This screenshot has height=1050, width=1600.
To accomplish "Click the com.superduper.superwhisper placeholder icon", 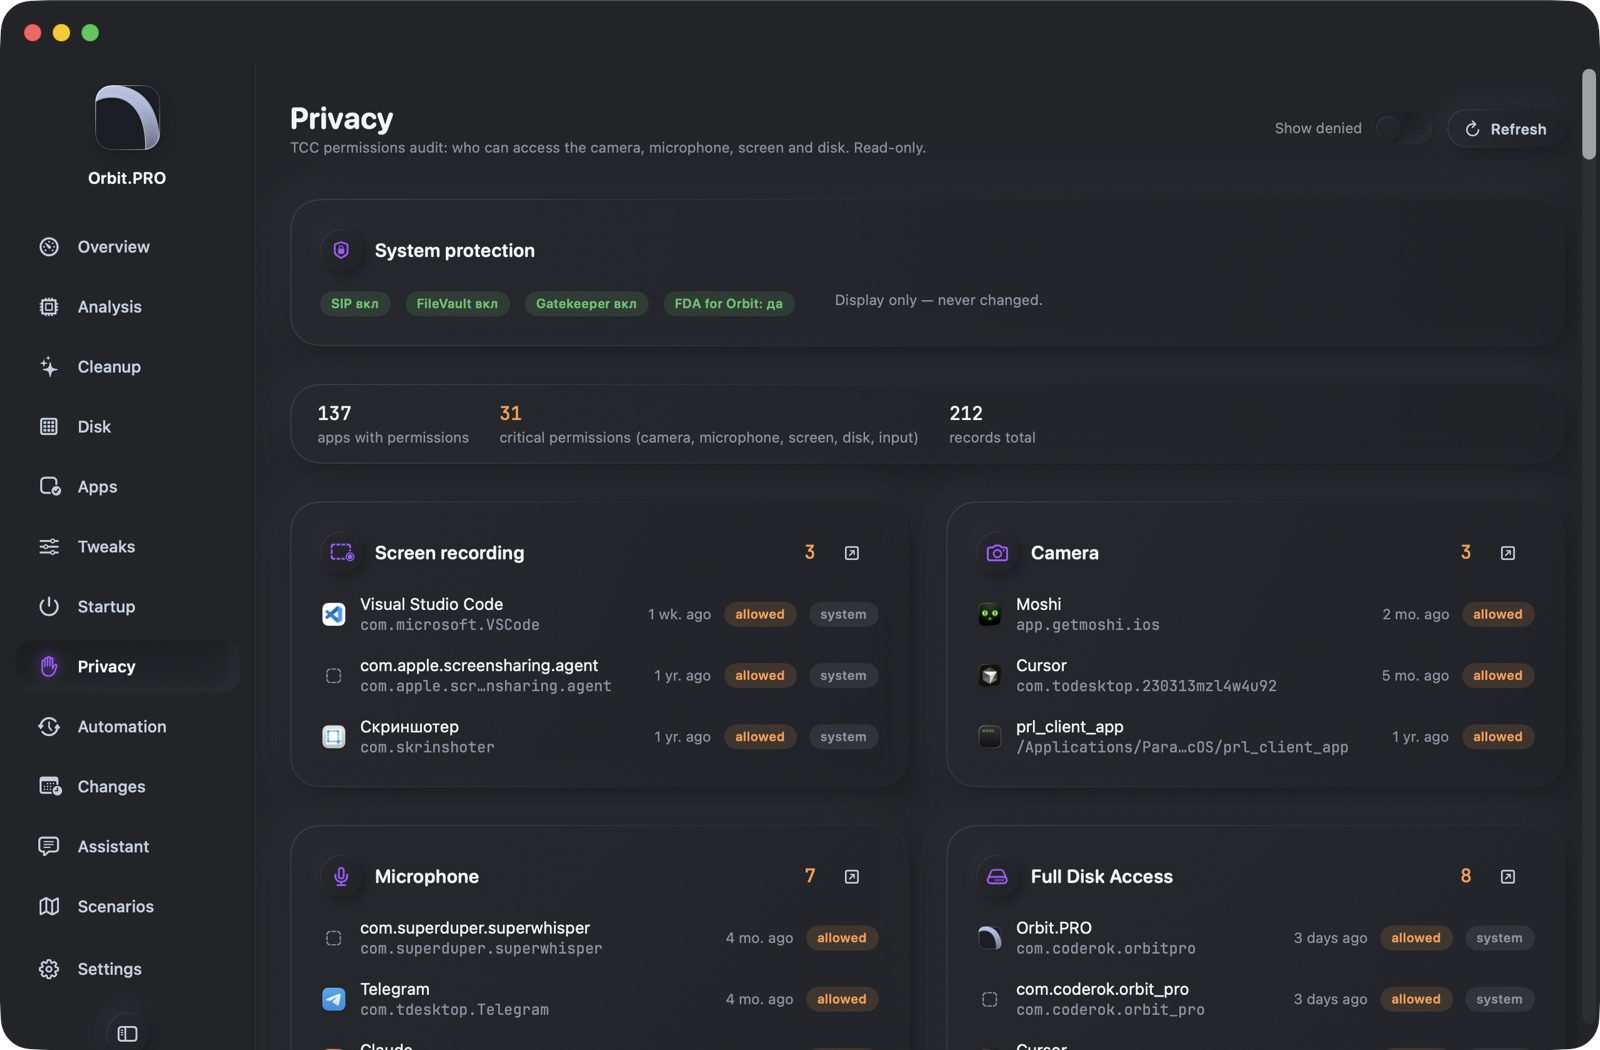I will click(334, 938).
